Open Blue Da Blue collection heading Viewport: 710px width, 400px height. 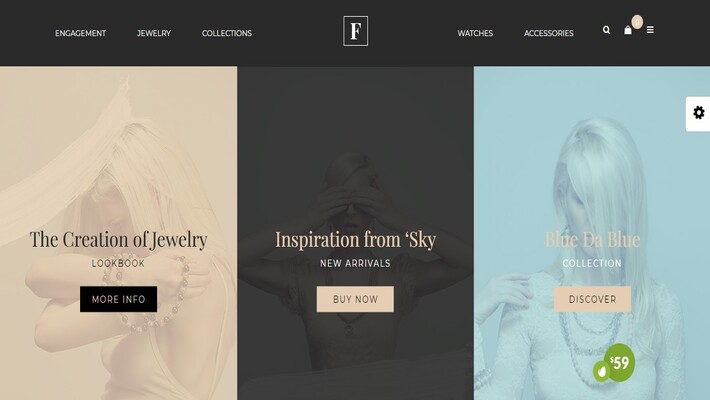(x=592, y=239)
